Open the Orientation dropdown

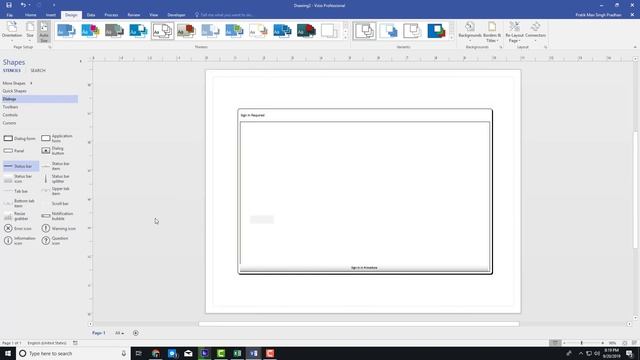(x=12, y=31)
